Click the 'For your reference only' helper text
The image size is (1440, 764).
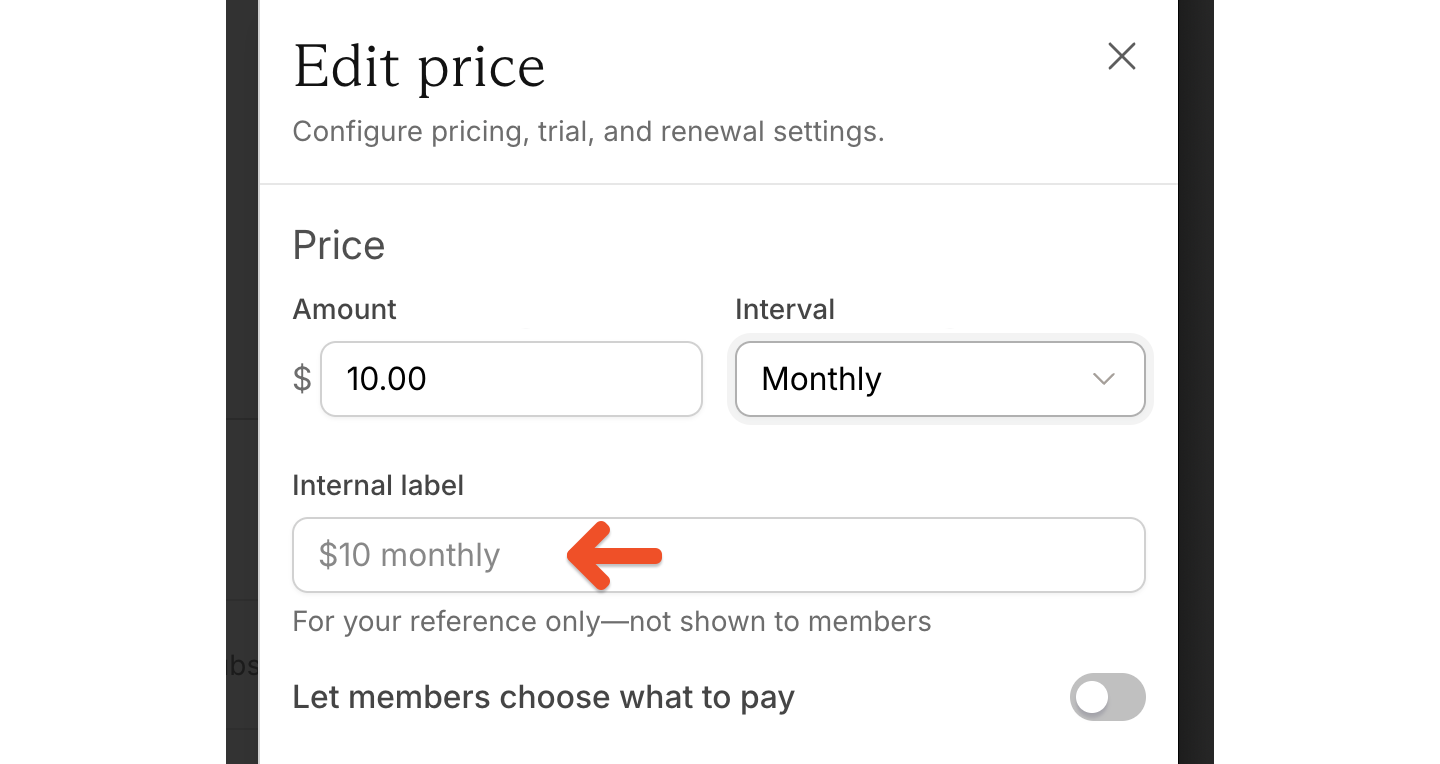(x=611, y=622)
